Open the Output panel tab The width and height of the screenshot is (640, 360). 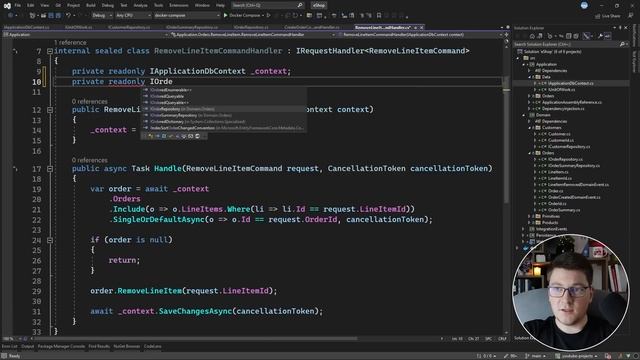tap(28, 347)
